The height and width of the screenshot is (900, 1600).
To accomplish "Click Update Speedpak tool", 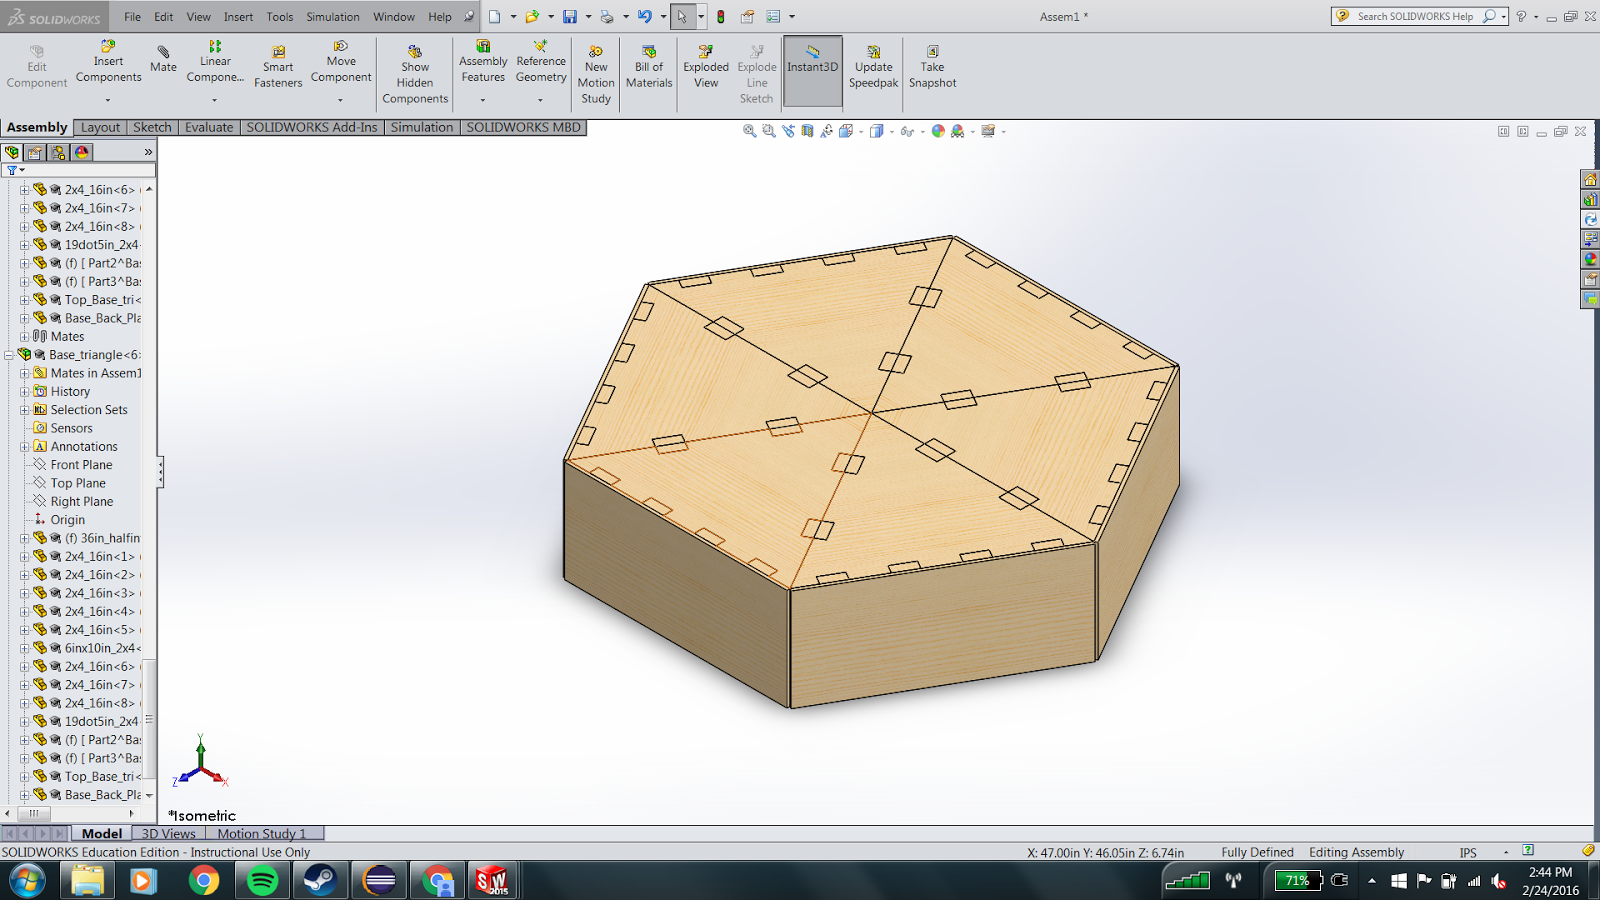I will tap(874, 67).
